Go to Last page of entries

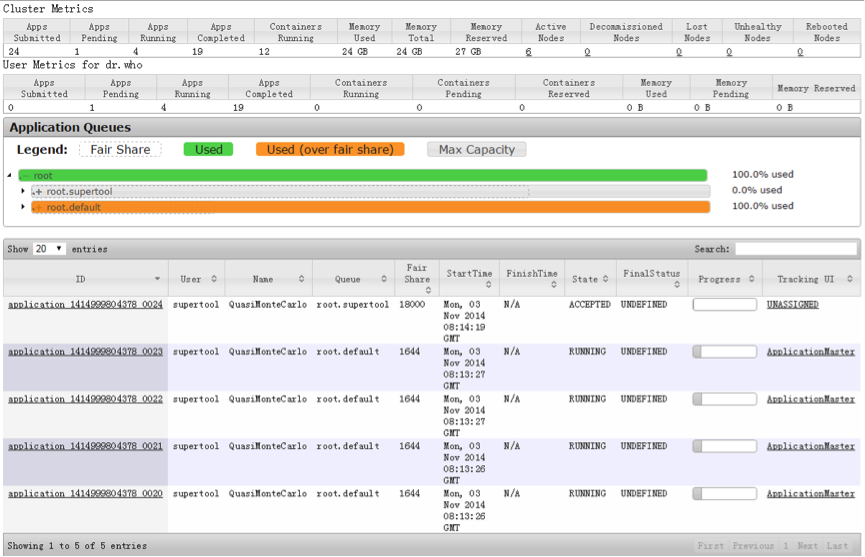837,545
